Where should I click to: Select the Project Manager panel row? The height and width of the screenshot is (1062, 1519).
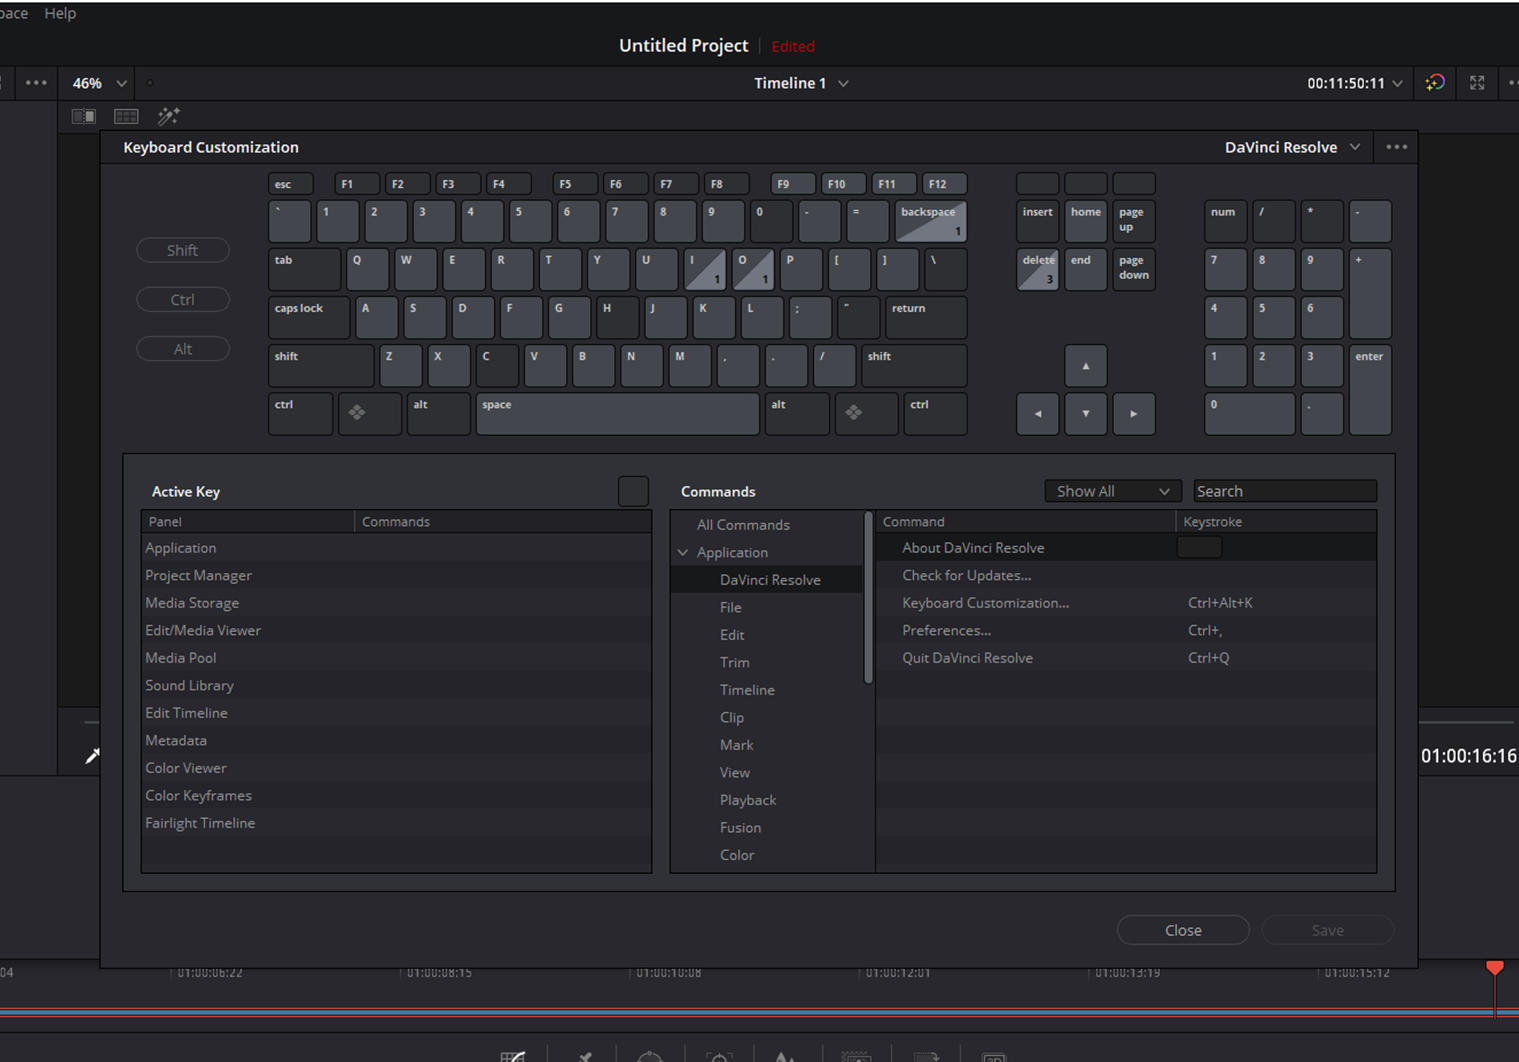point(397,575)
